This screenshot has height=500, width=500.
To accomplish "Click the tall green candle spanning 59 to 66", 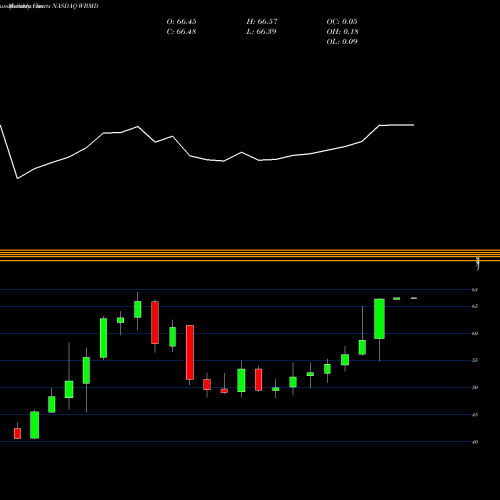I will coord(379,319).
